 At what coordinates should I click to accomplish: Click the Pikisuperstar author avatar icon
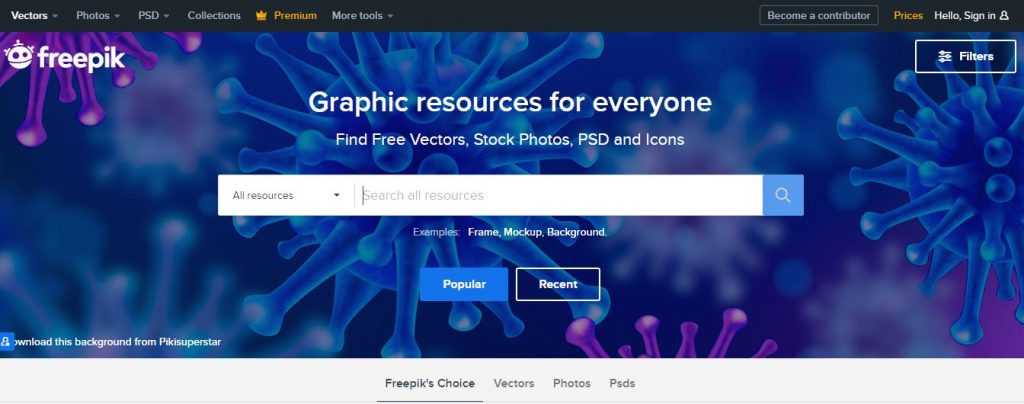coord(6,341)
